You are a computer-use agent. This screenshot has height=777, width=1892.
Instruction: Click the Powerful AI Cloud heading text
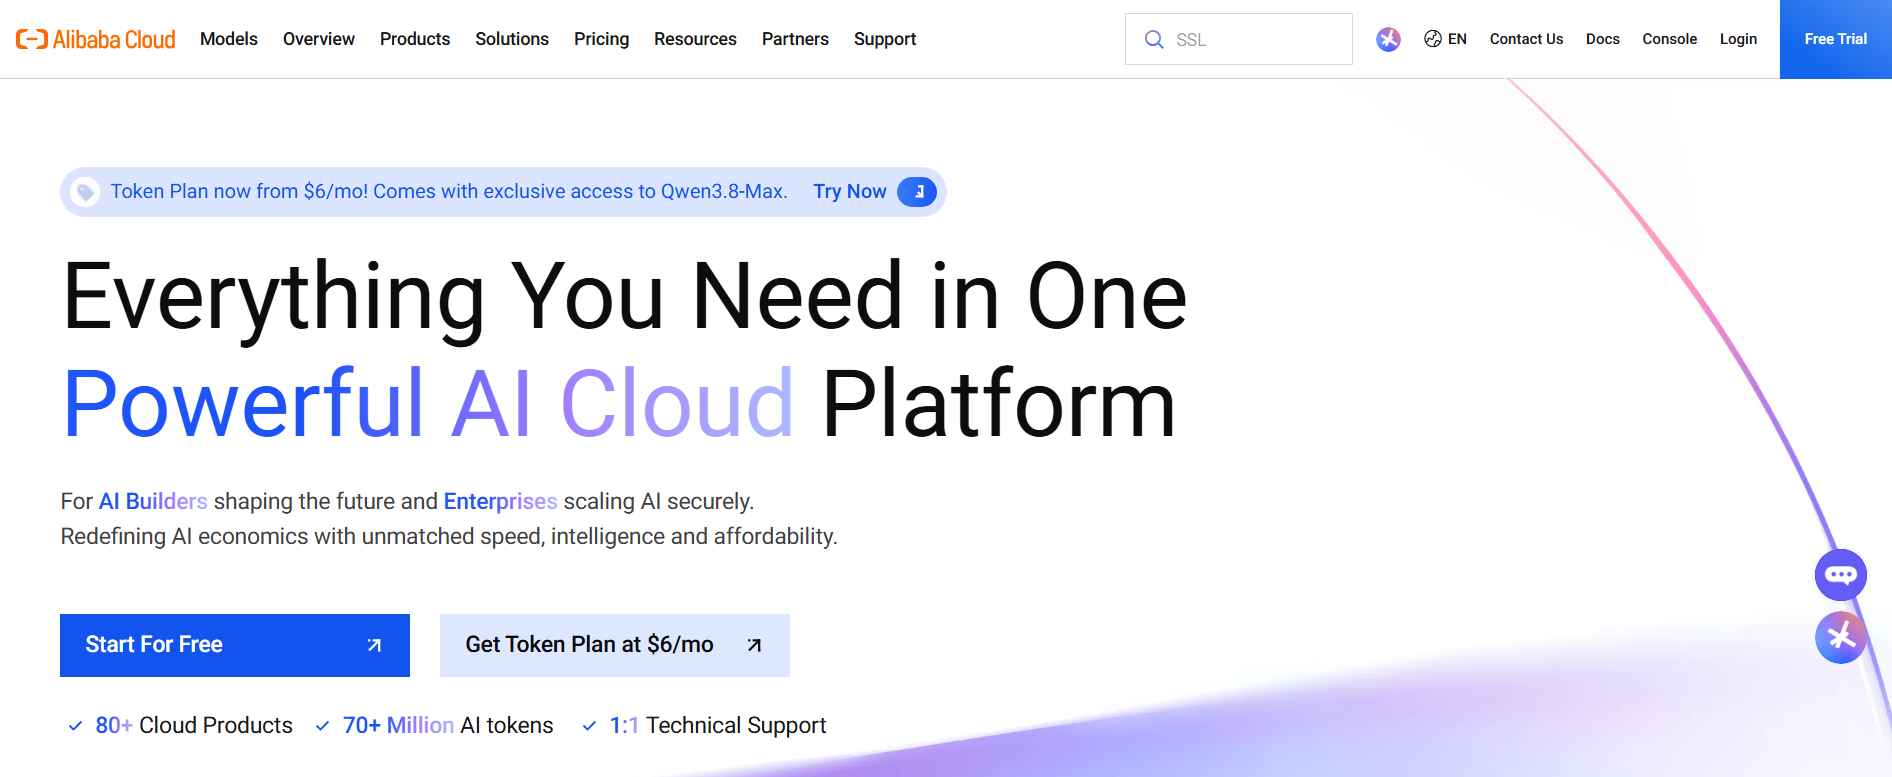(x=428, y=403)
